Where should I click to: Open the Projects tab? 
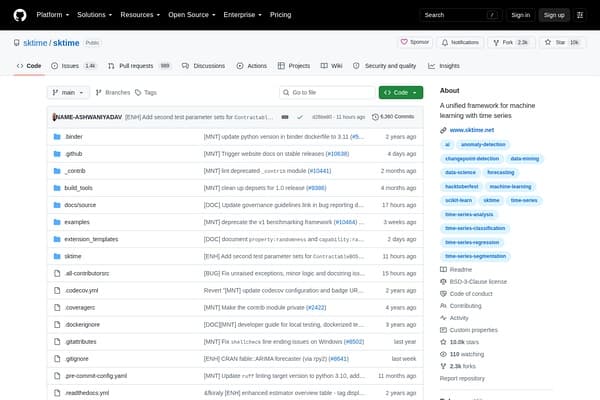pos(294,66)
